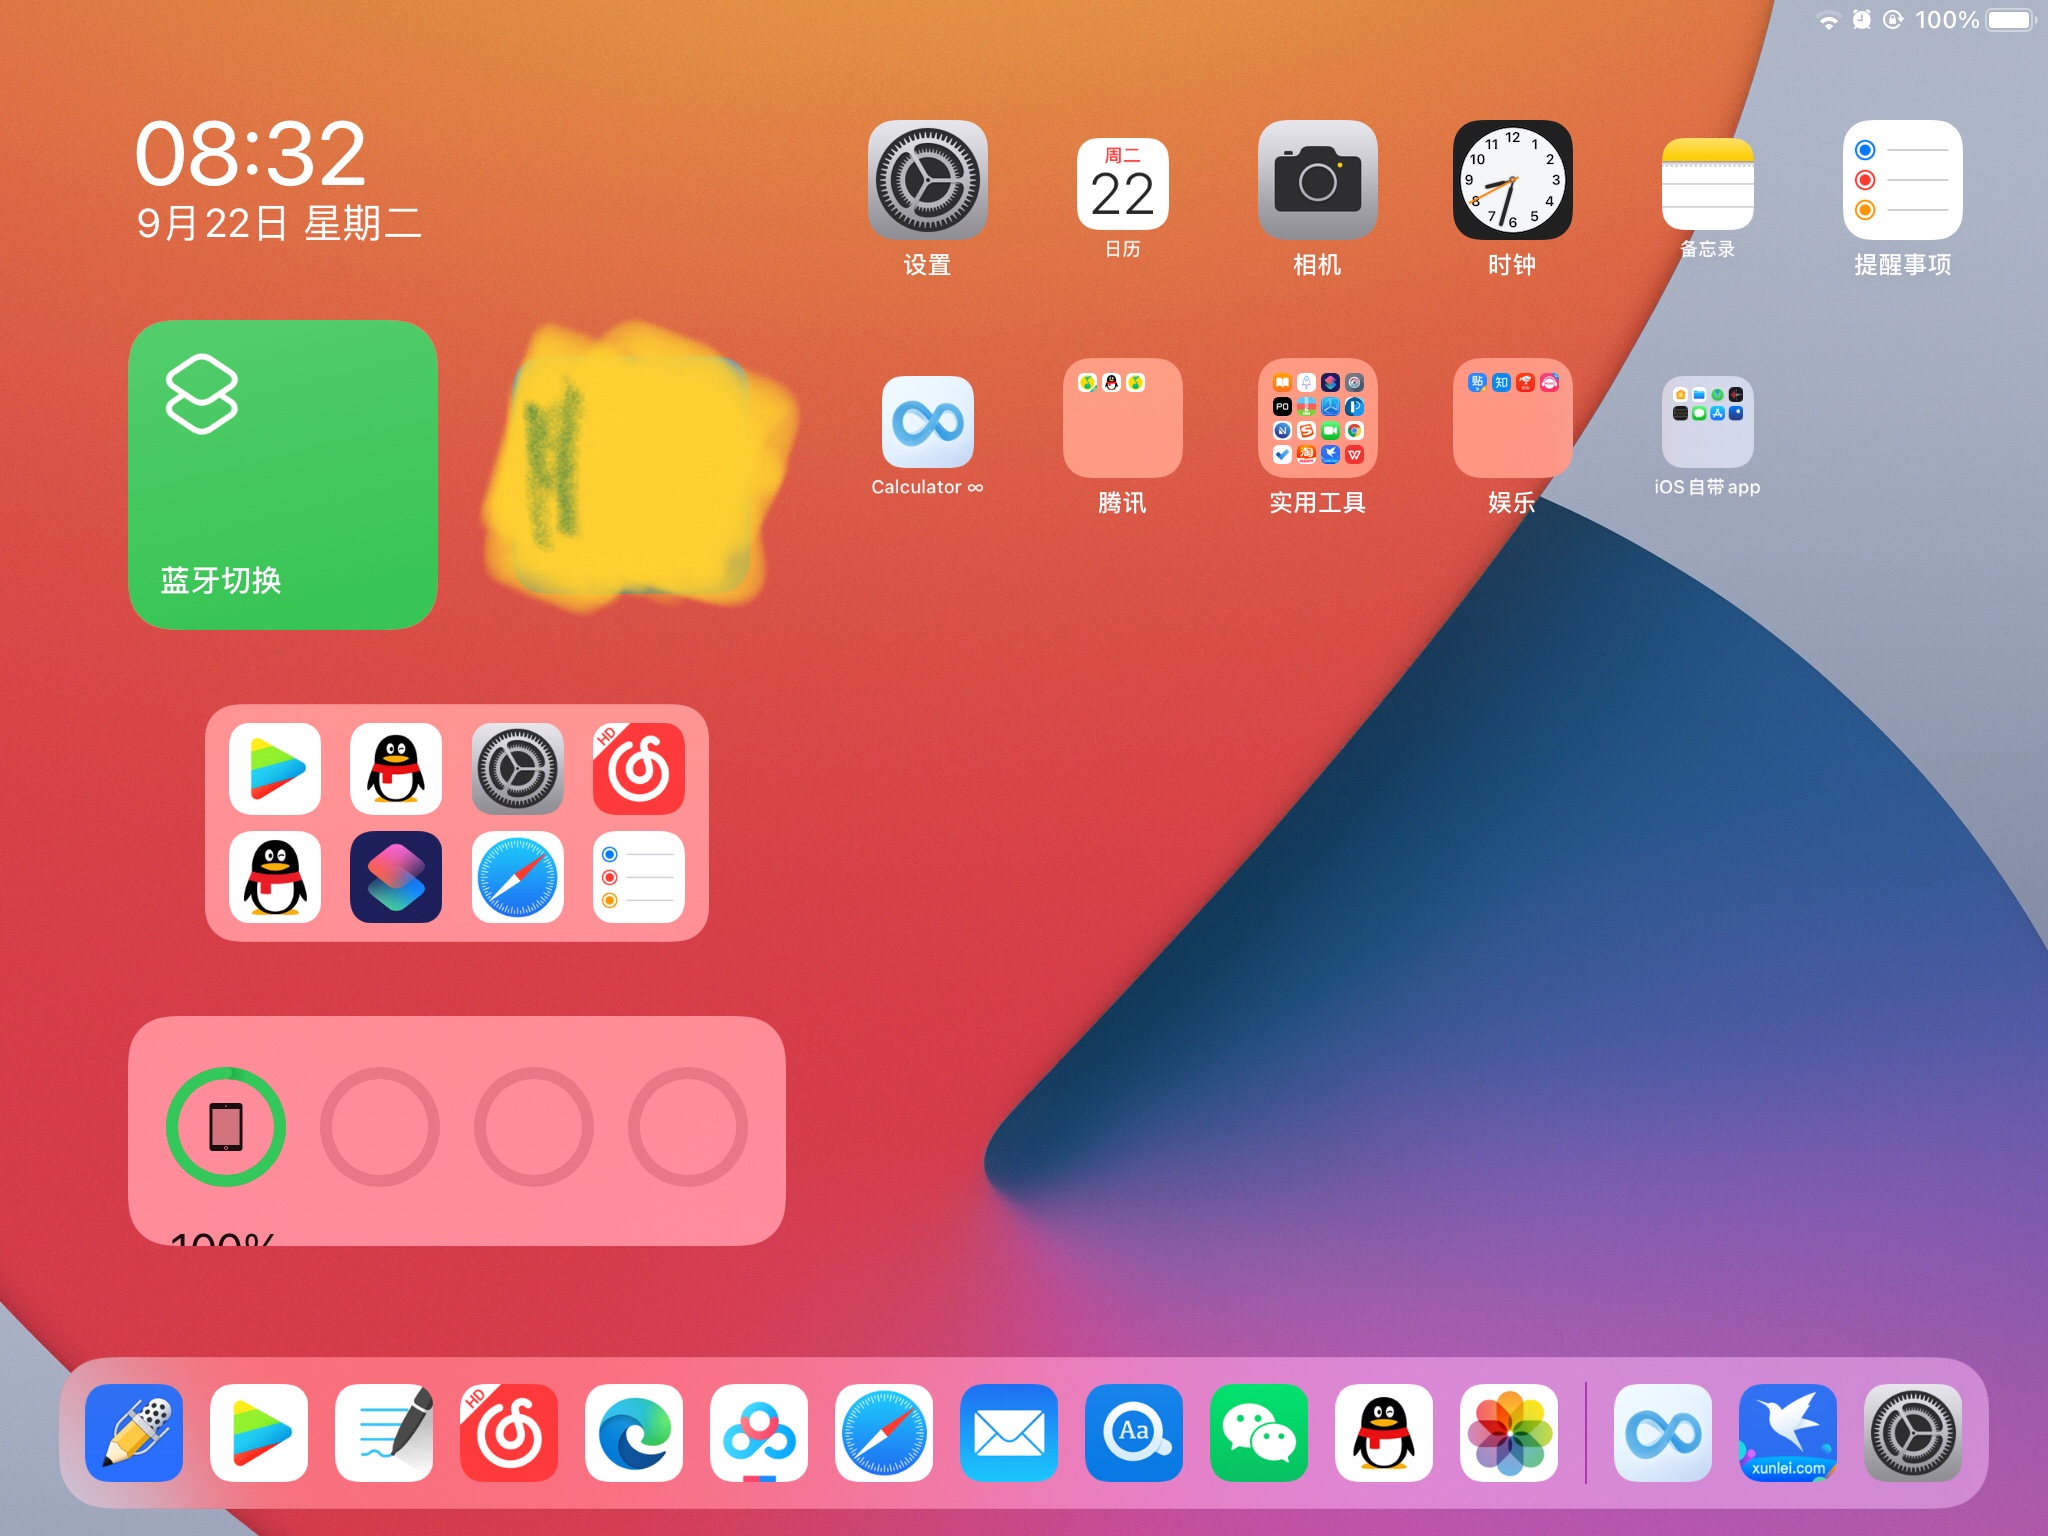Launch Microsoft Edge in the dock
2048x1536 pixels.
634,1433
